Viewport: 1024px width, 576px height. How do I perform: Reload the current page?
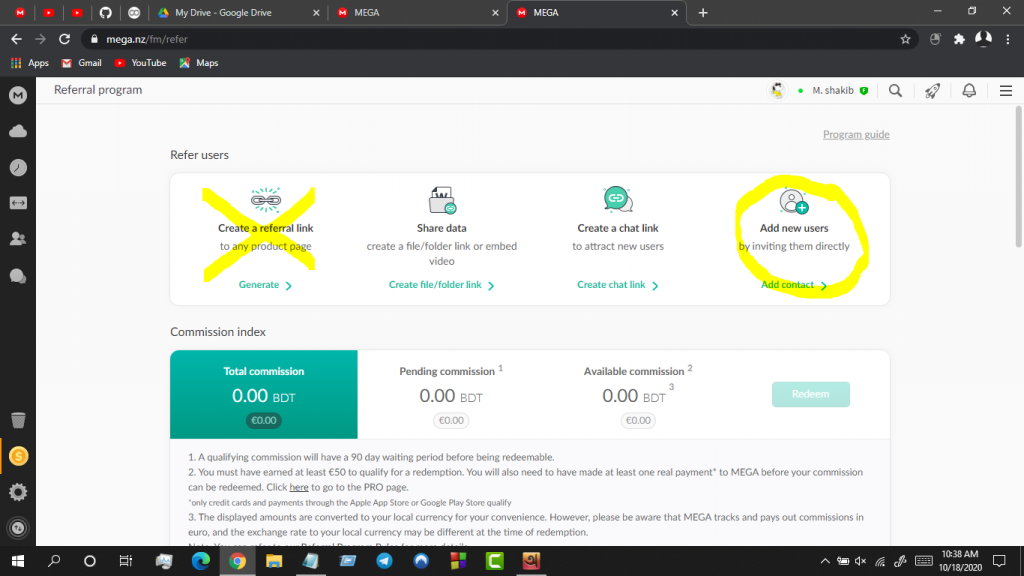click(64, 39)
